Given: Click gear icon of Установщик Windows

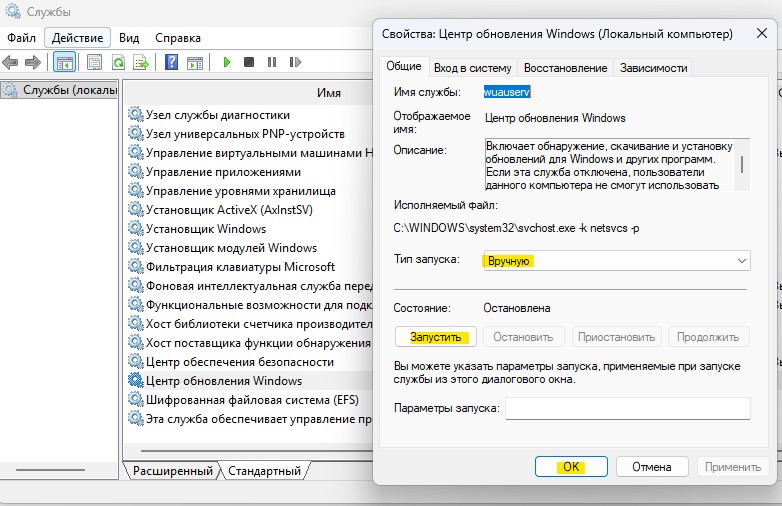Looking at the screenshot, I should [136, 228].
